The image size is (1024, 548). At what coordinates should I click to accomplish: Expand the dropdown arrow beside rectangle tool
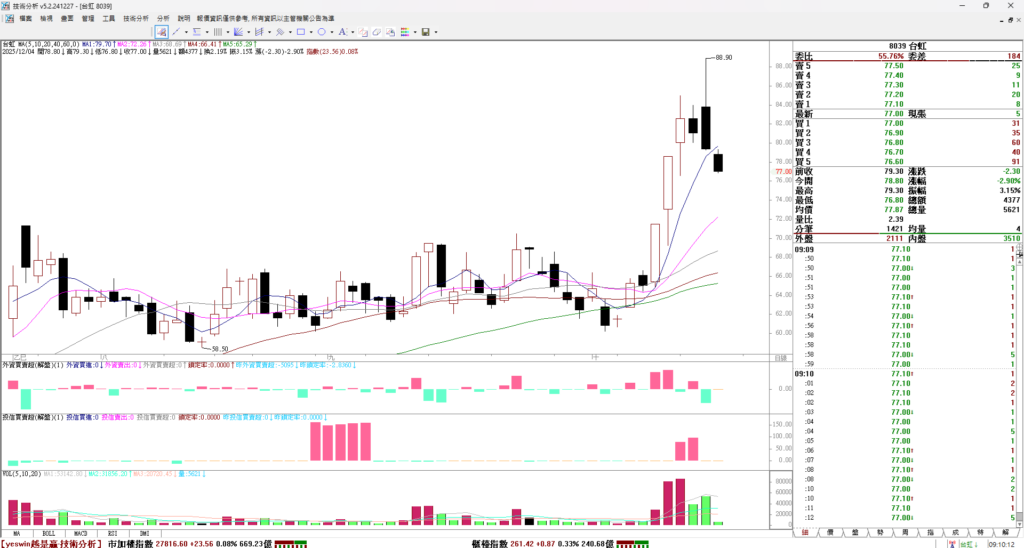click(x=311, y=32)
